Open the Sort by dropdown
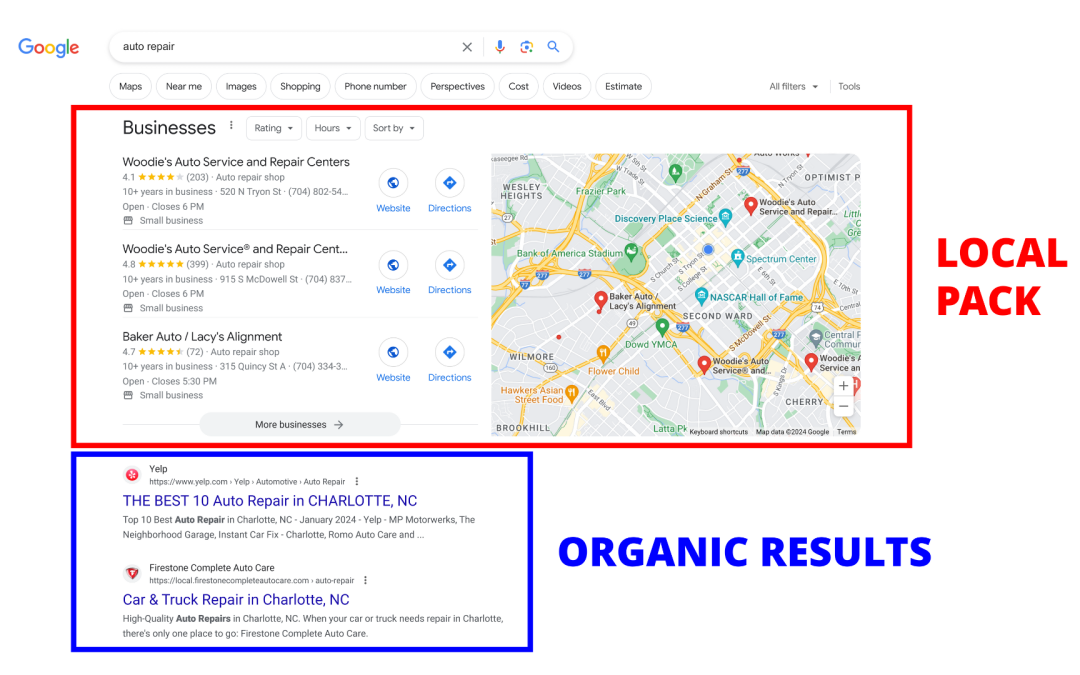Viewport: 1080px width, 675px height. (394, 128)
